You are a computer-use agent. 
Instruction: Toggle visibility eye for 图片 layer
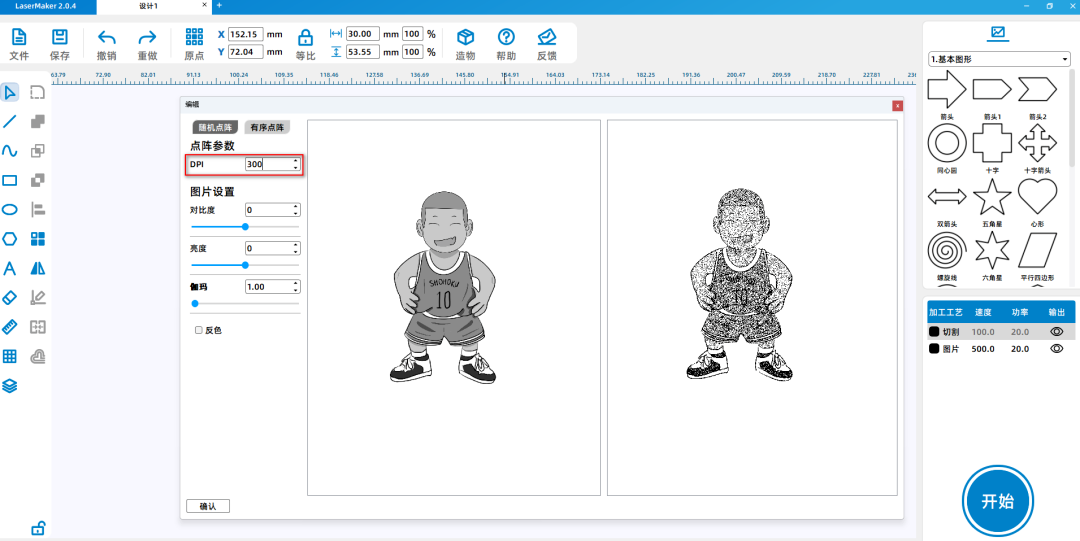point(1056,349)
